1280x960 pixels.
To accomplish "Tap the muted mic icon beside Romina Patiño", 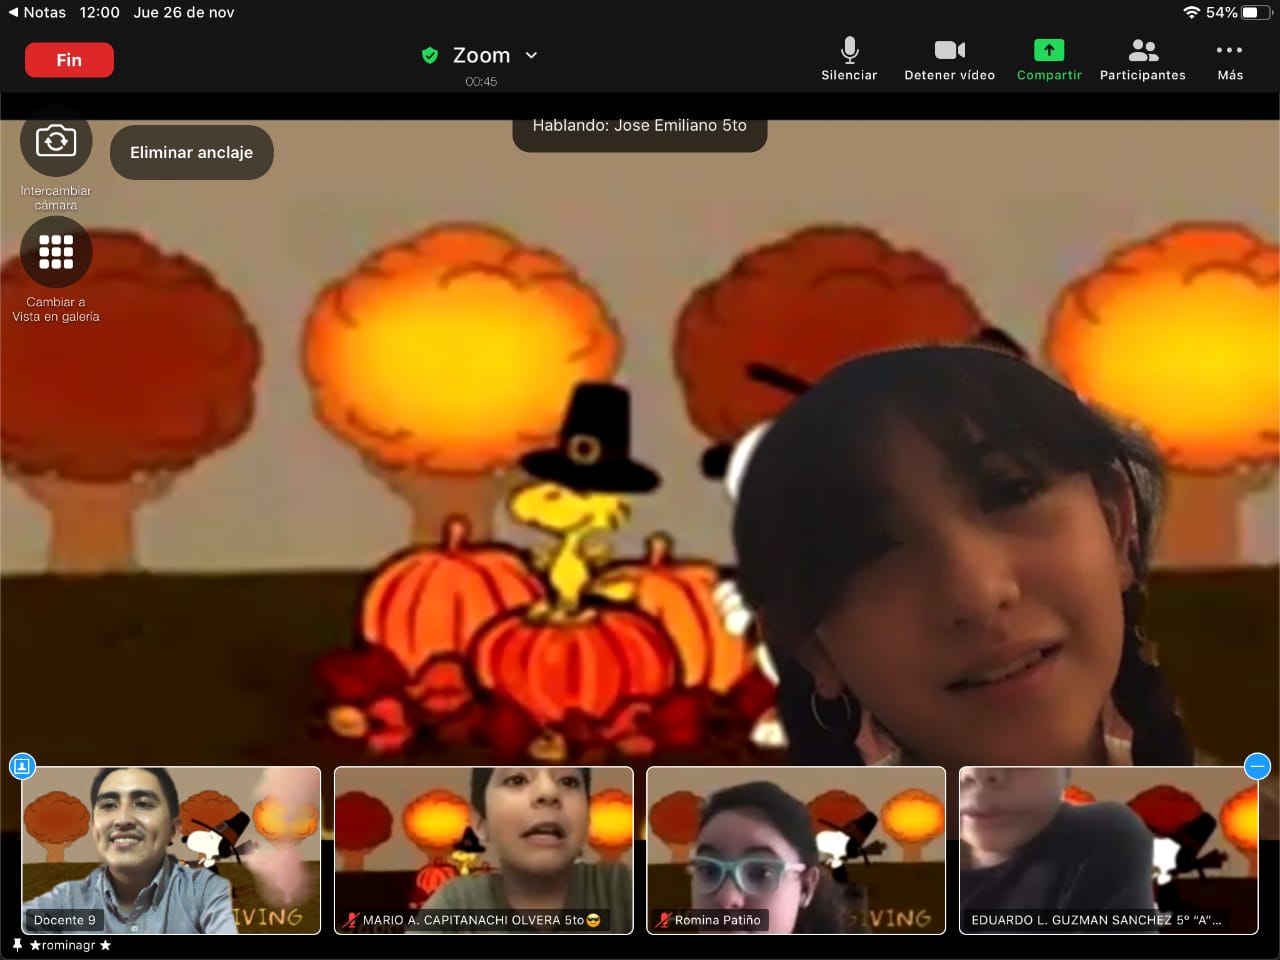I will (663, 920).
